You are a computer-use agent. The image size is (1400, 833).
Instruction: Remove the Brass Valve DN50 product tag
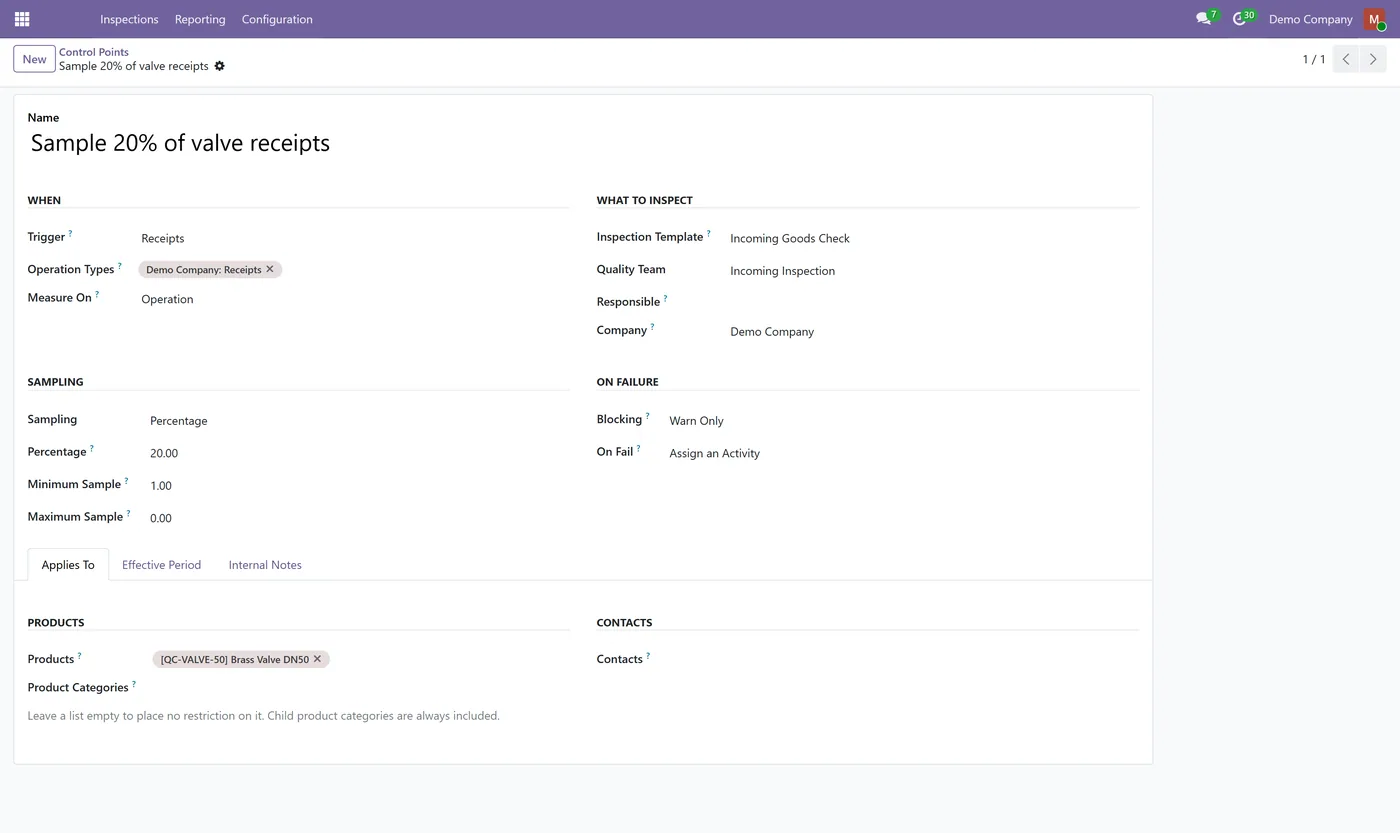coord(317,659)
